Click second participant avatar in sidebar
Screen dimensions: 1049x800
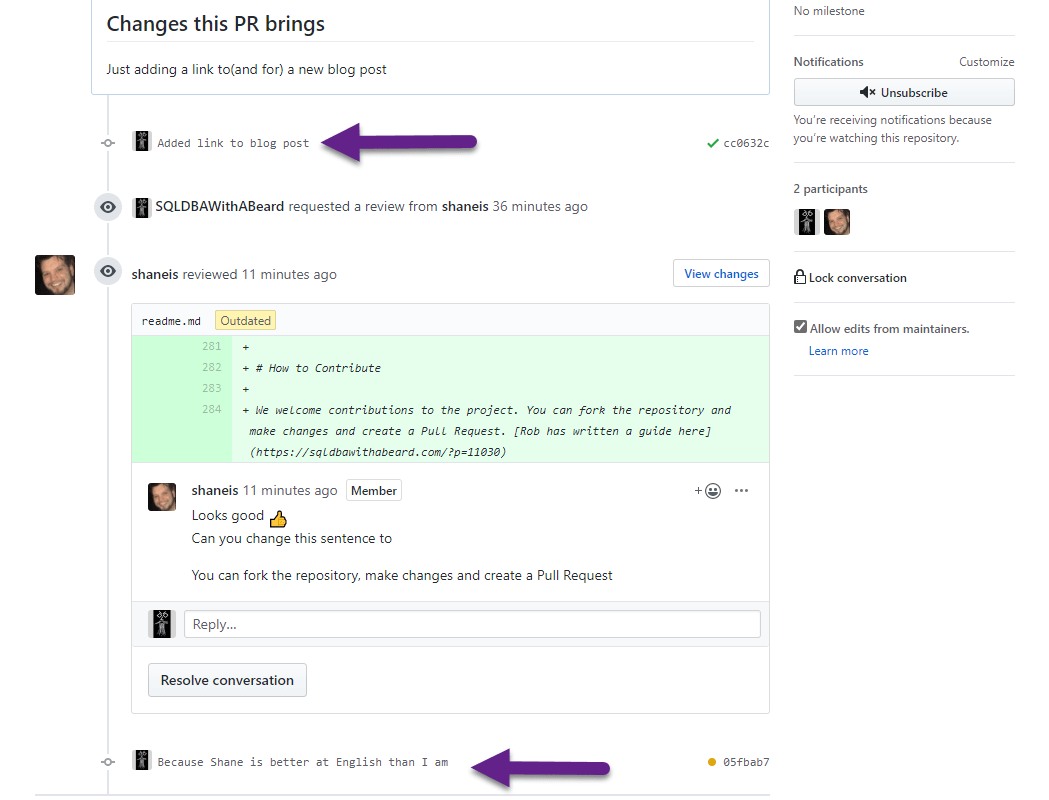(837, 222)
